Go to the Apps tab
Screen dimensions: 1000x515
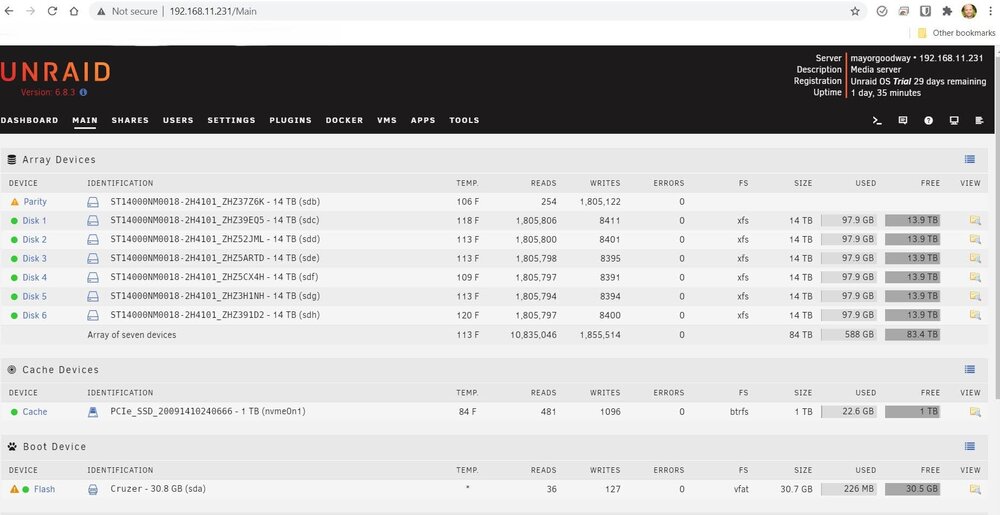[x=423, y=120]
